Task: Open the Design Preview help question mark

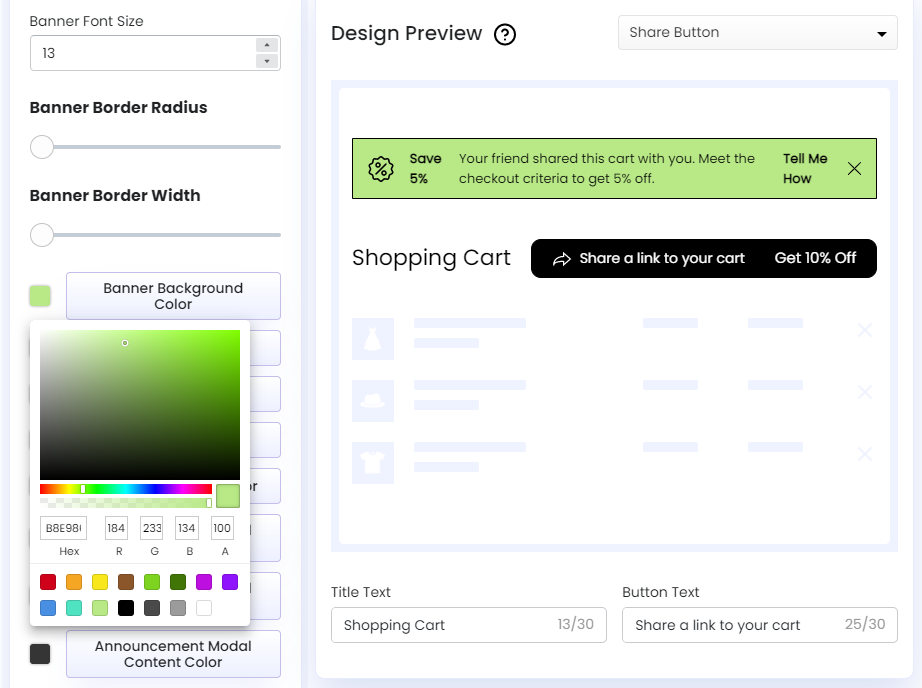Action: pos(505,34)
